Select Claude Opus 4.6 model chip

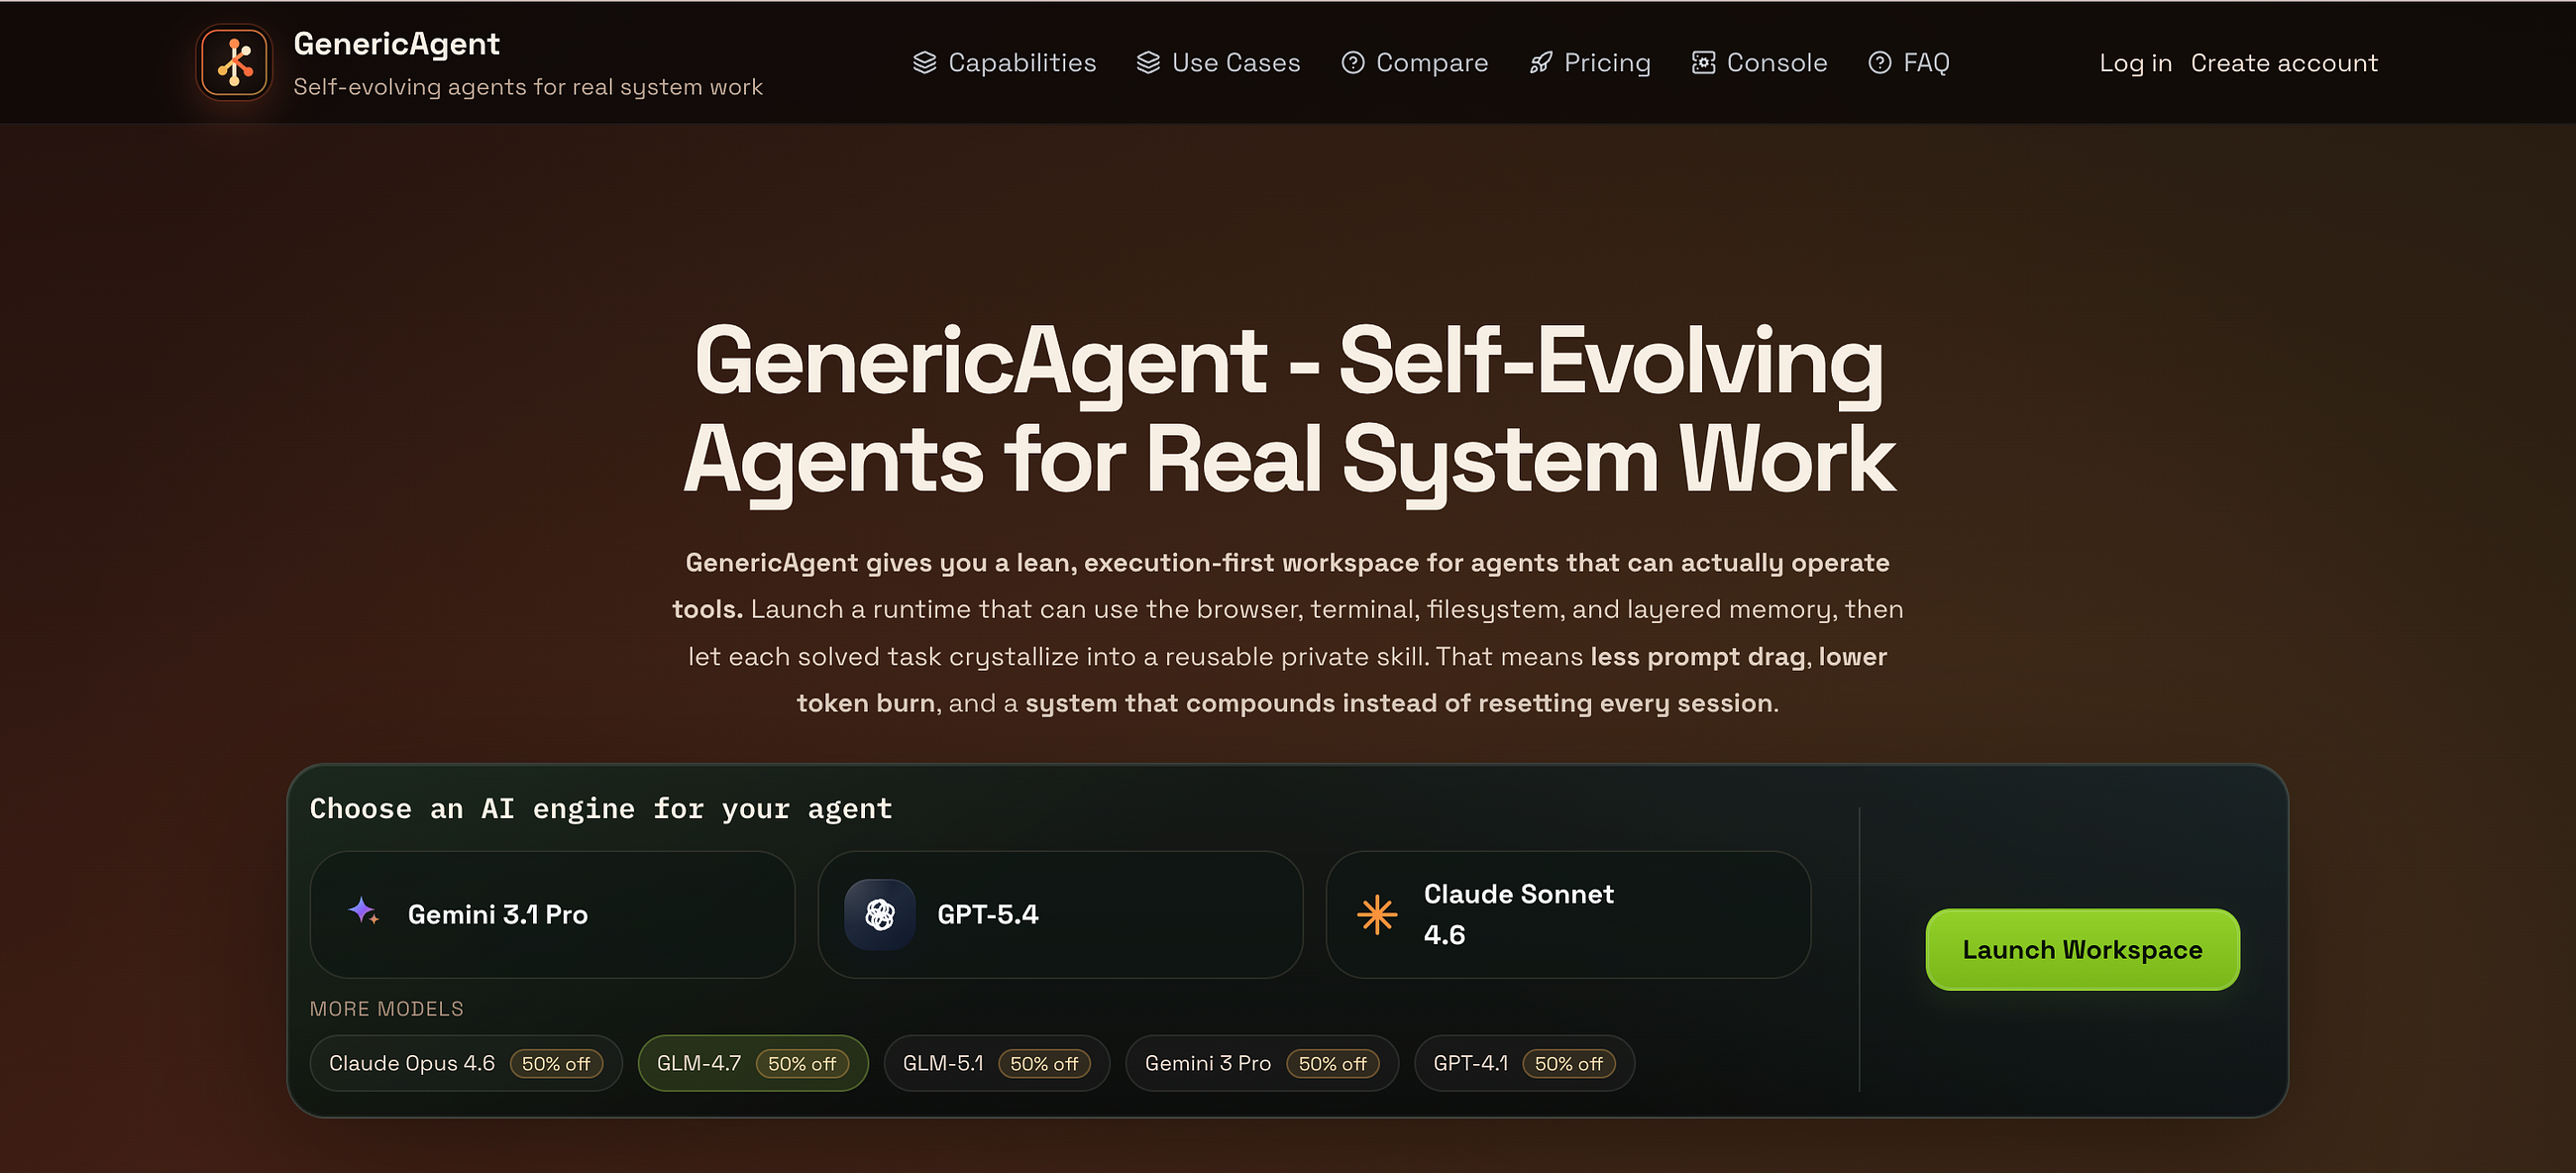pyautogui.click(x=466, y=1063)
